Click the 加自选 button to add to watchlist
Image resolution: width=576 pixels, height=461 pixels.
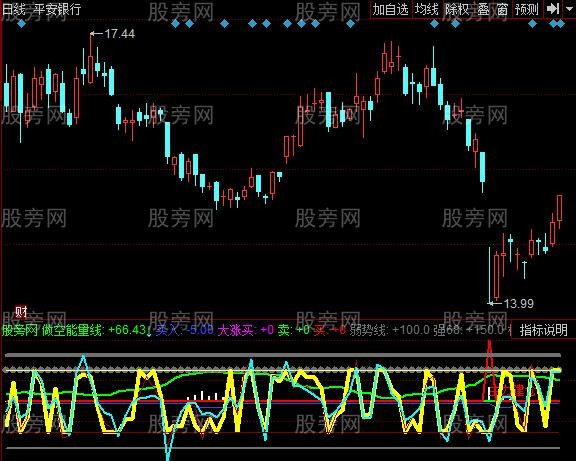[x=390, y=9]
